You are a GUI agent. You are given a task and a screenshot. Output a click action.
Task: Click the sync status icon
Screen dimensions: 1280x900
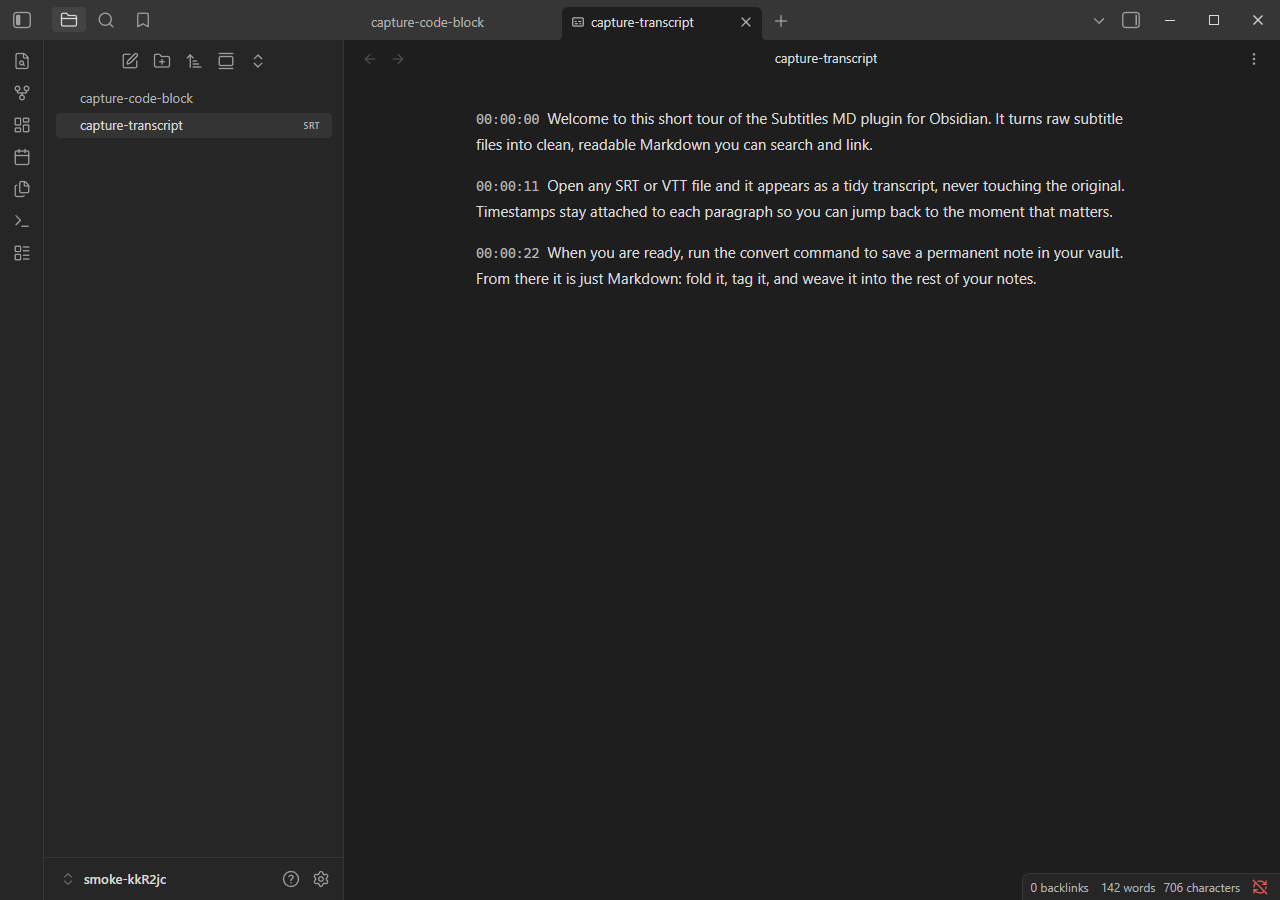click(1260, 887)
